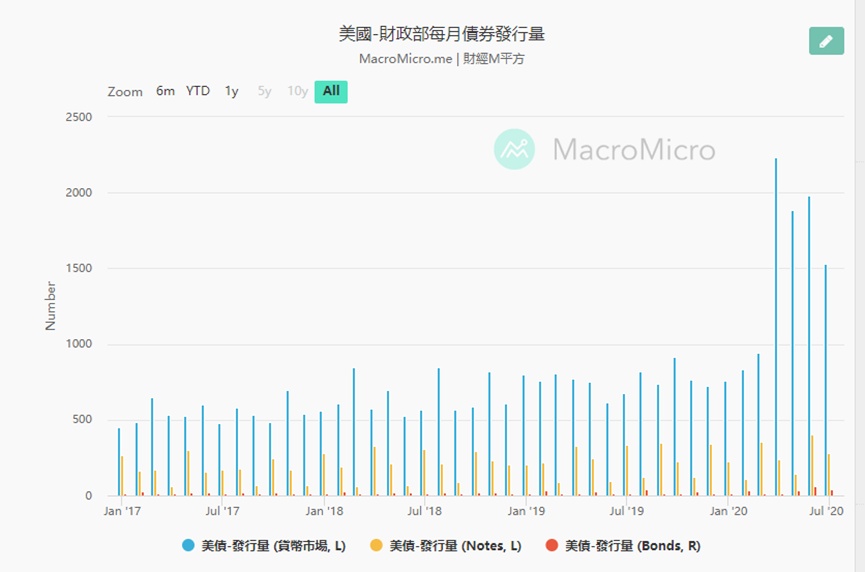Click the green pencil edit icon
Image resolution: width=865 pixels, height=572 pixels.
pos(826,41)
